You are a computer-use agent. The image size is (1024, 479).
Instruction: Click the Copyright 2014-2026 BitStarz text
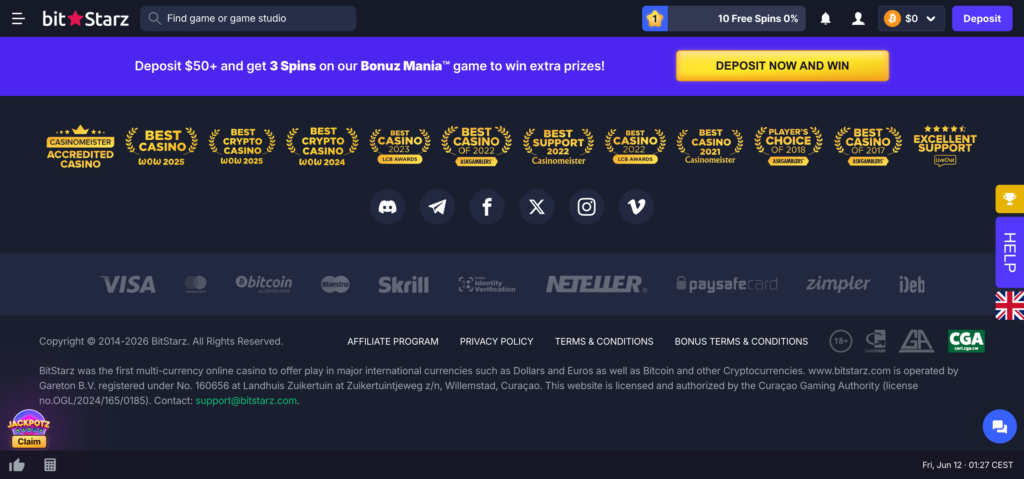pyautogui.click(x=161, y=341)
